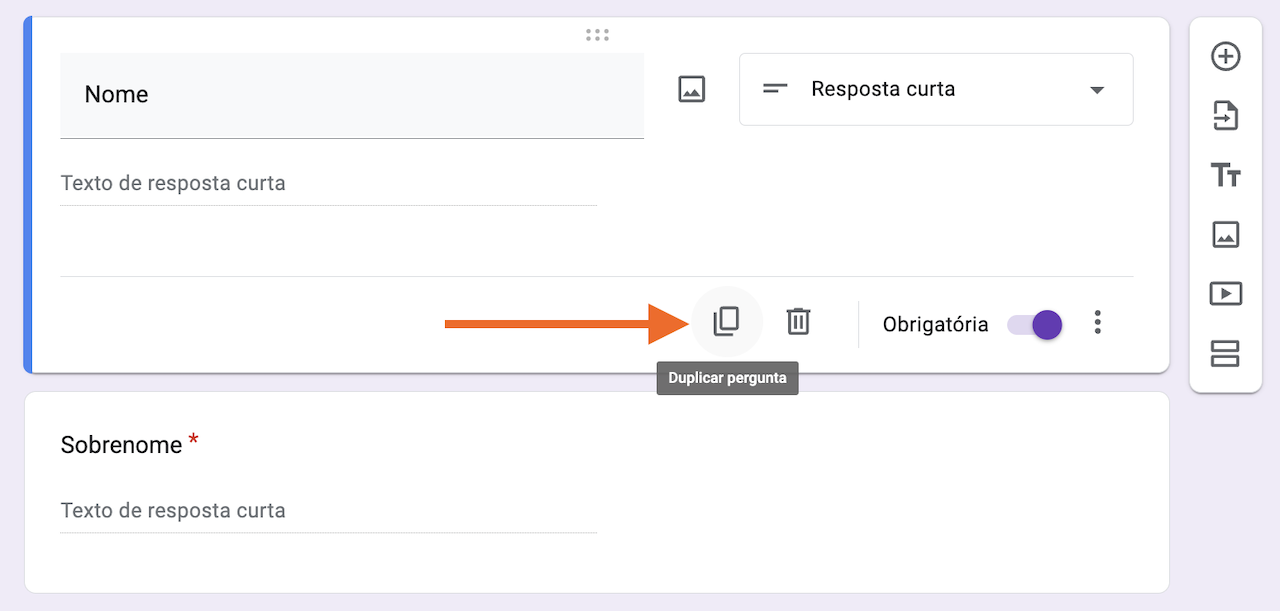Image resolution: width=1280 pixels, height=611 pixels.
Task: Add a title and description block
Action: pos(1225,176)
